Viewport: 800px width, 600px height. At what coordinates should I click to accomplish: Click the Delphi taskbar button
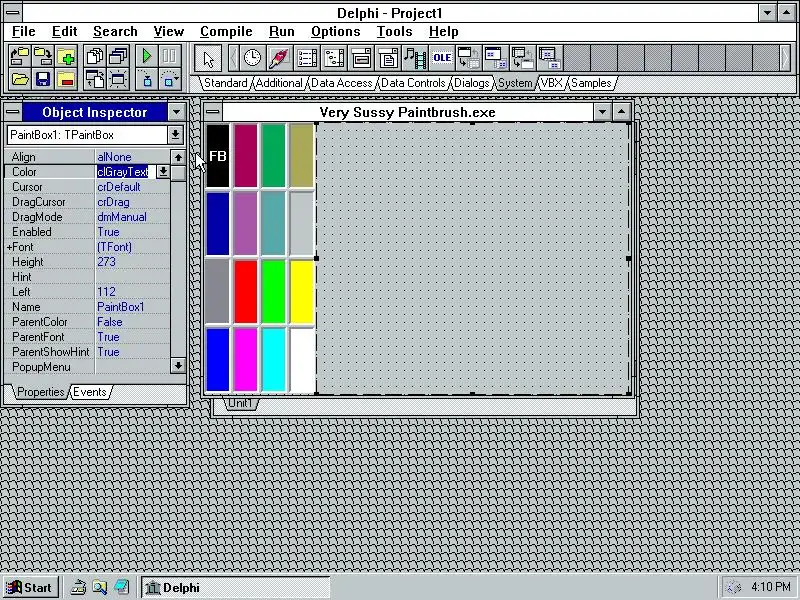[x=235, y=588]
